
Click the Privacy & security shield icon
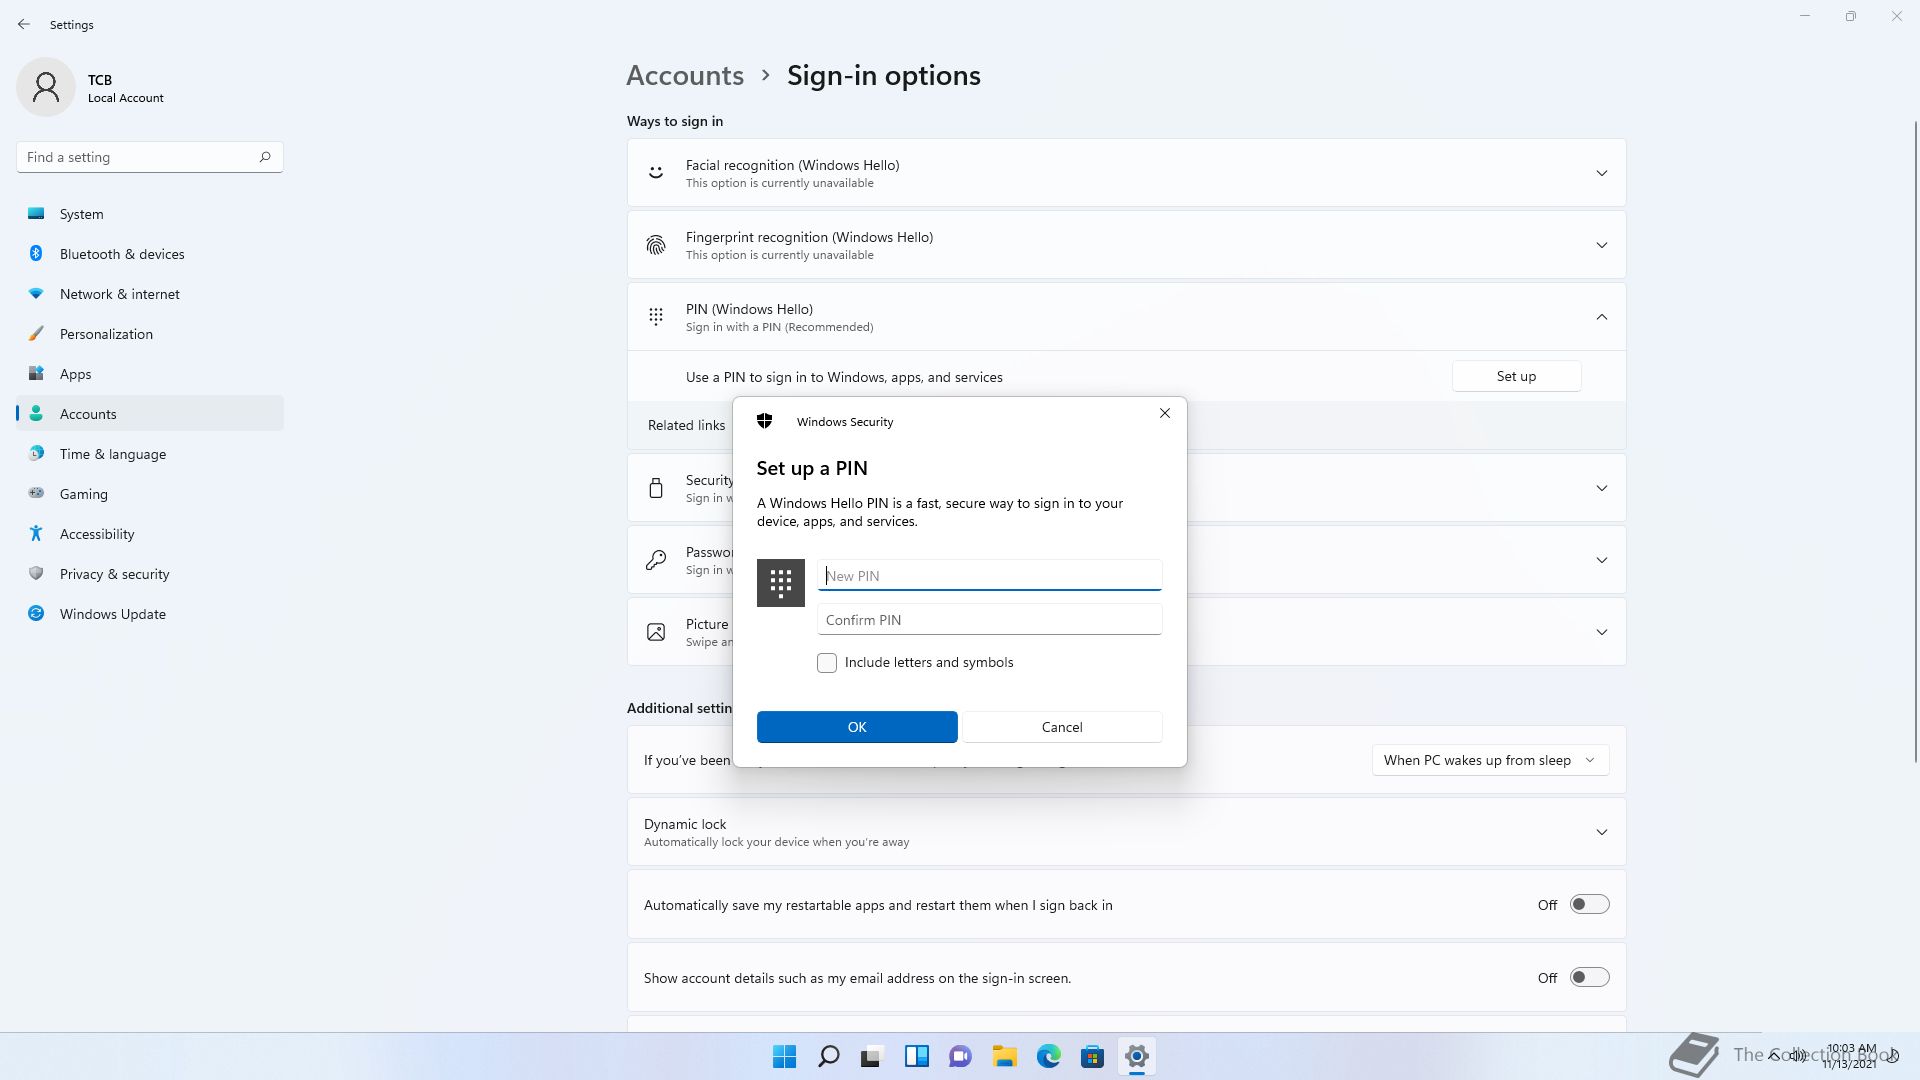click(36, 573)
